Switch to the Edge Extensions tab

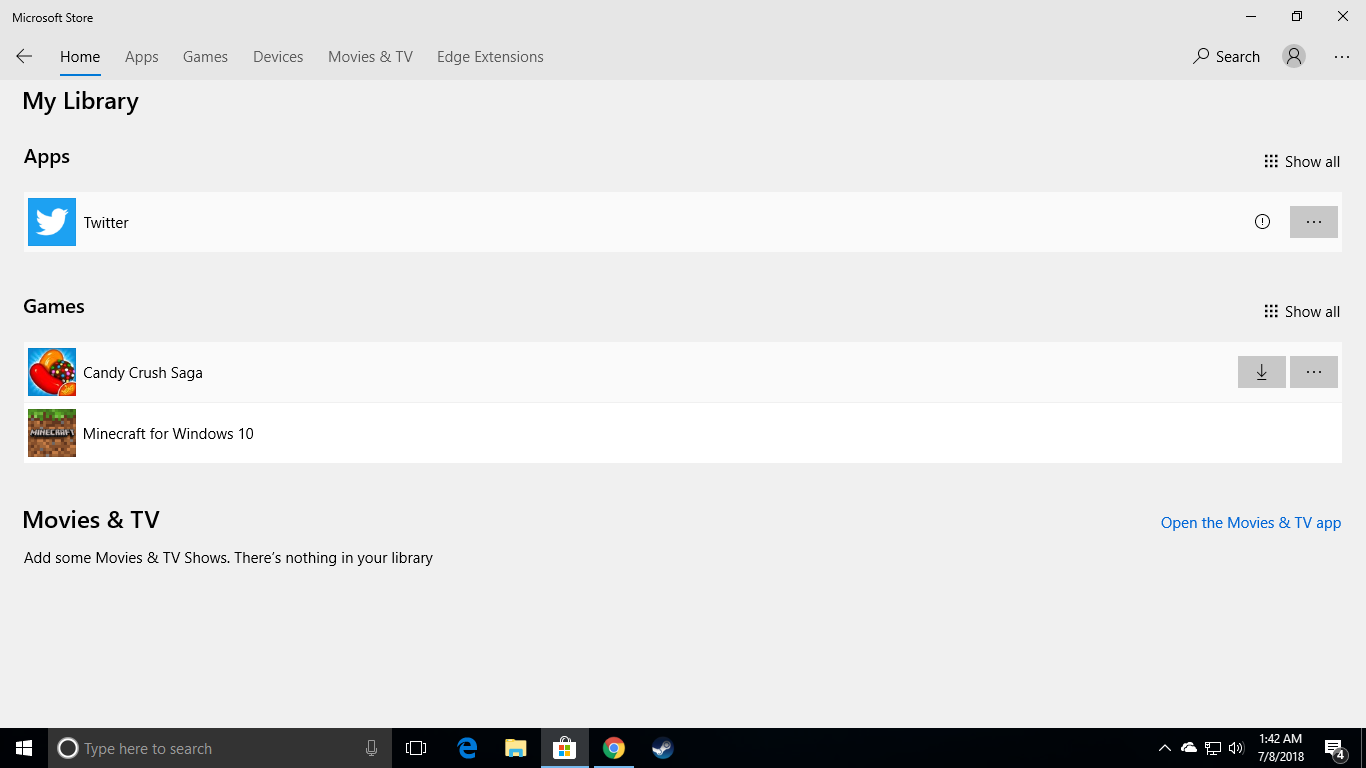pos(490,57)
